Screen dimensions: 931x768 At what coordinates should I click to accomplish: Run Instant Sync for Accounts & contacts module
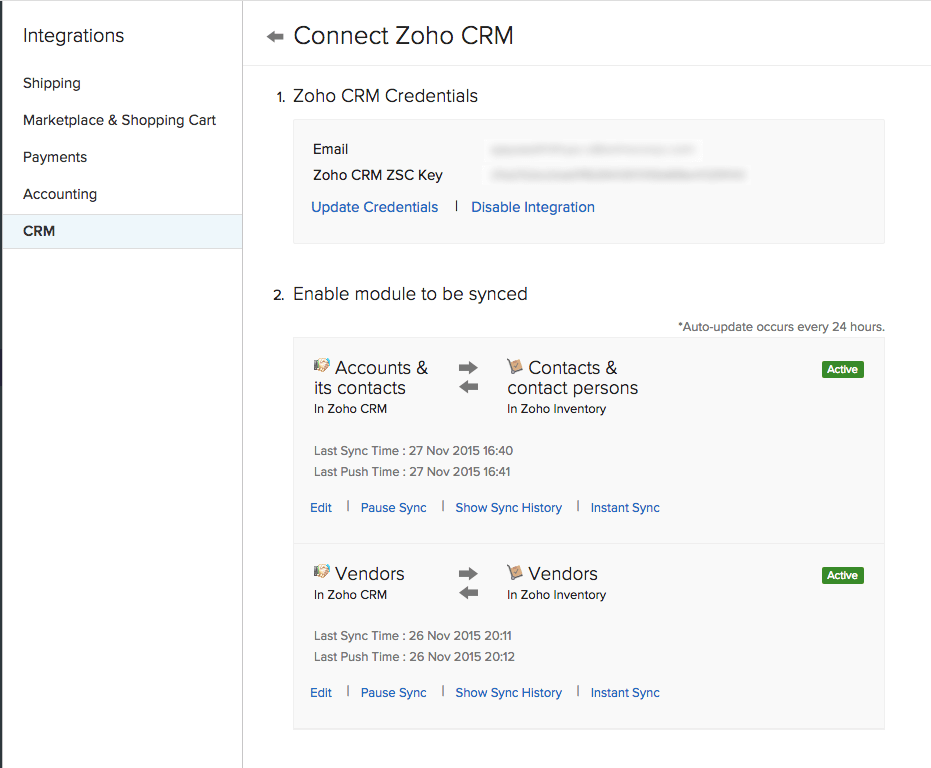(x=625, y=508)
